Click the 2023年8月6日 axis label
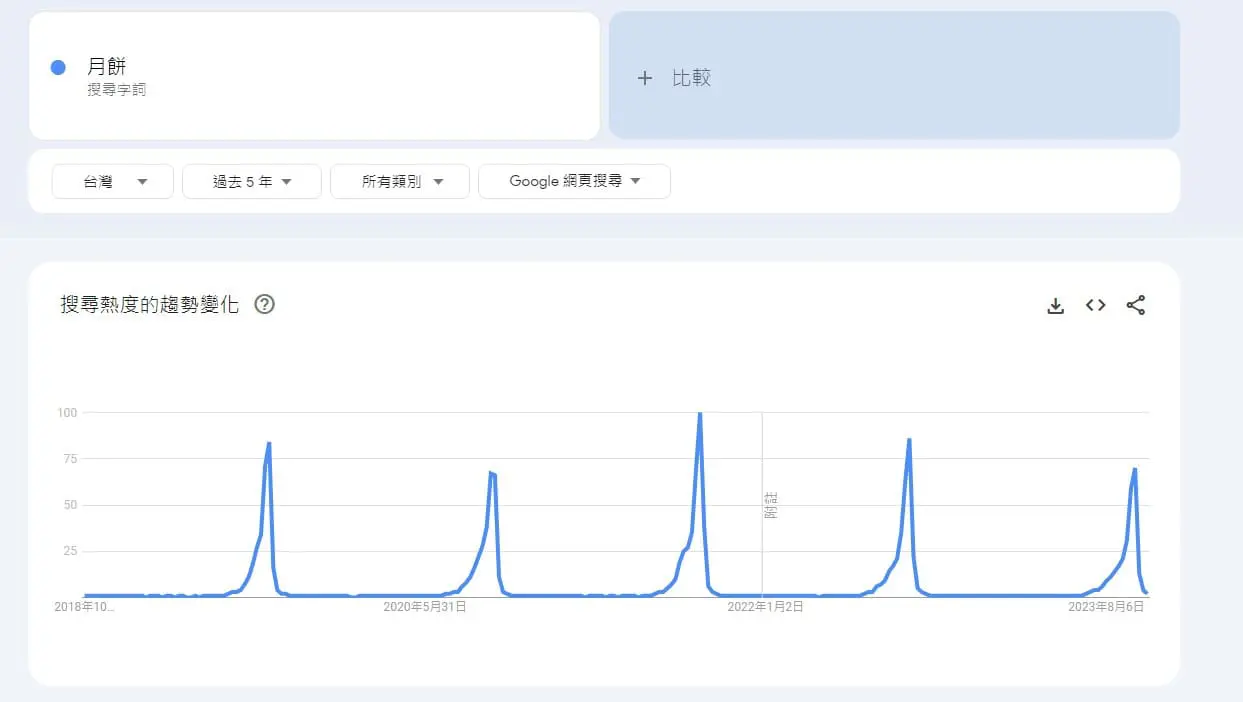 click(x=1106, y=606)
